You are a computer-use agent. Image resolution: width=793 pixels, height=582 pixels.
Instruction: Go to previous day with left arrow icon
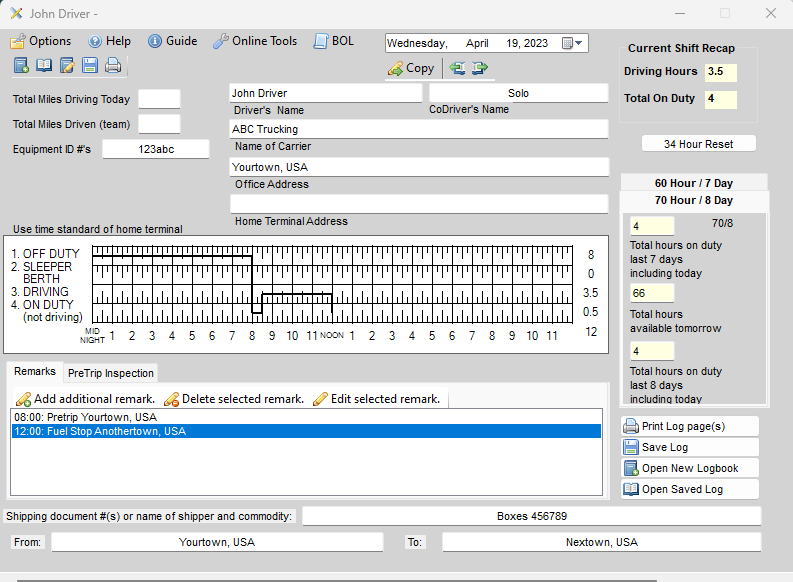pyautogui.click(x=458, y=68)
